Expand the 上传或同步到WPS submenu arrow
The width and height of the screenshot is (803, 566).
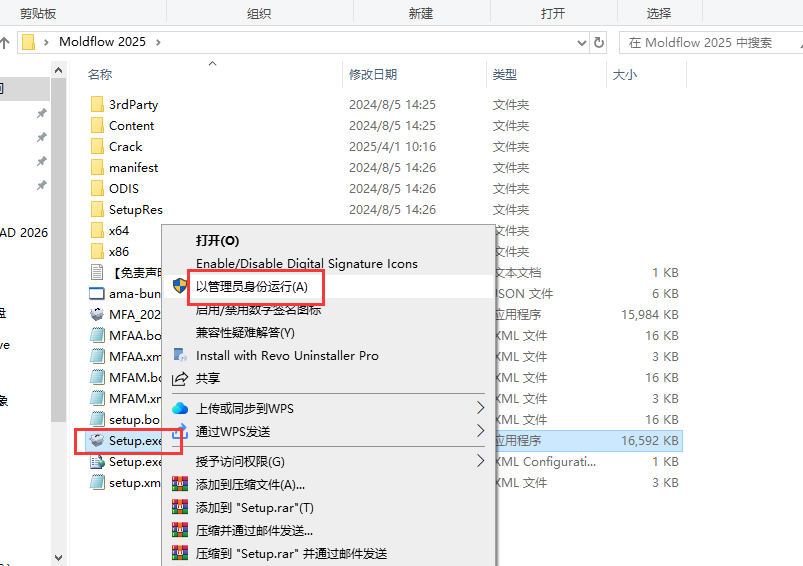coord(480,408)
